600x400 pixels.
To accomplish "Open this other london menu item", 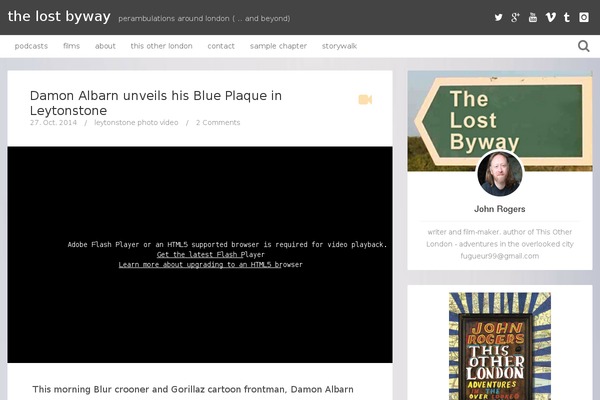I will coord(161,46).
